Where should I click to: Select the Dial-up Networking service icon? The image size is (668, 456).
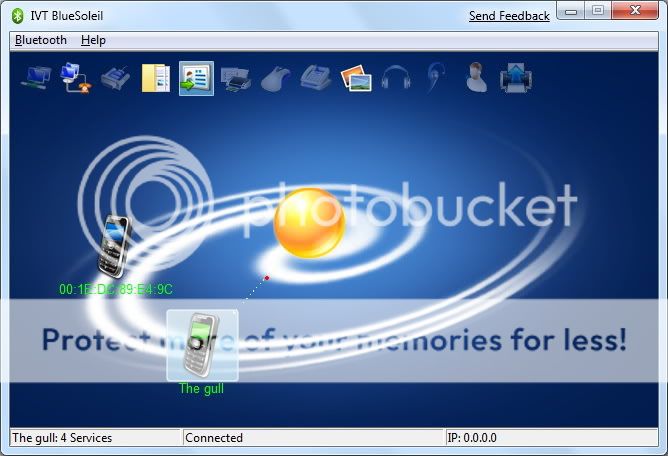[76, 78]
